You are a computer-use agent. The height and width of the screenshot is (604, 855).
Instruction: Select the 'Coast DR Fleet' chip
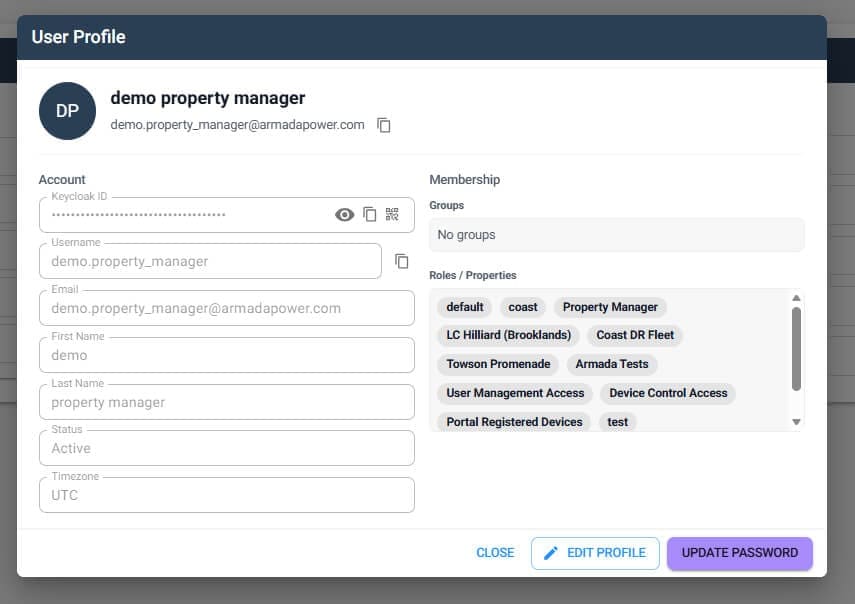point(635,335)
